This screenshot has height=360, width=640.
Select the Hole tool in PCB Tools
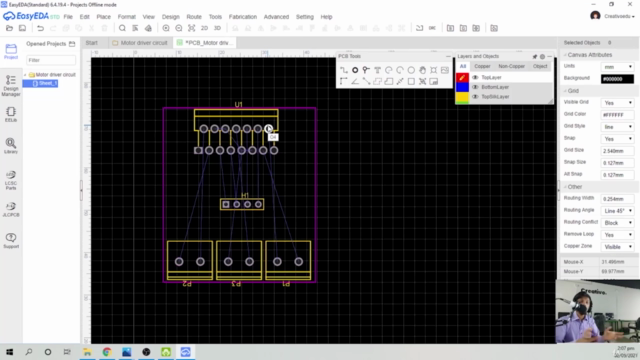[x=433, y=70]
